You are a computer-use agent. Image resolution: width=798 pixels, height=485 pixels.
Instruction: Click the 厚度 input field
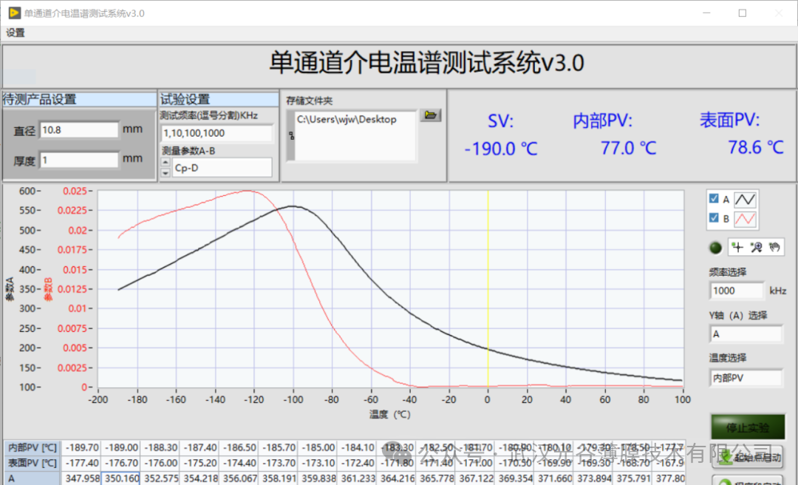point(78,159)
